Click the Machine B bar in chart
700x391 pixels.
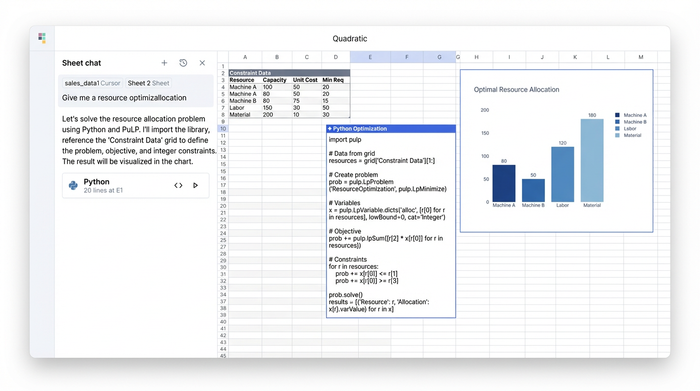[533, 191]
